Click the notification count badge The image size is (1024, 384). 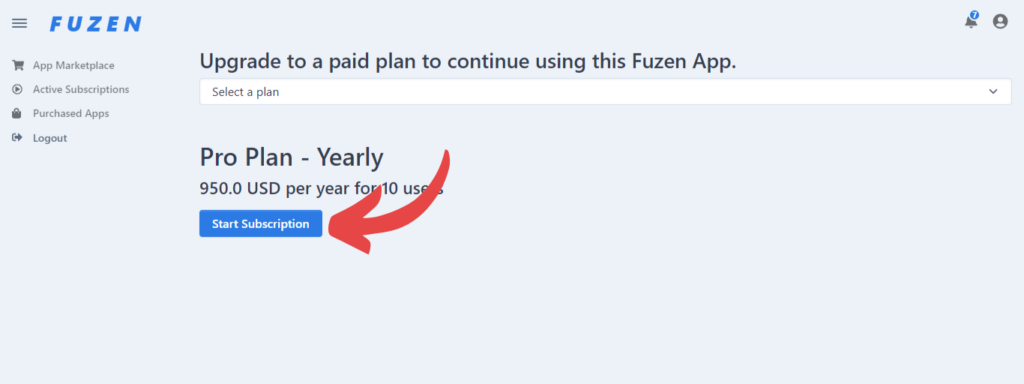coord(974,15)
